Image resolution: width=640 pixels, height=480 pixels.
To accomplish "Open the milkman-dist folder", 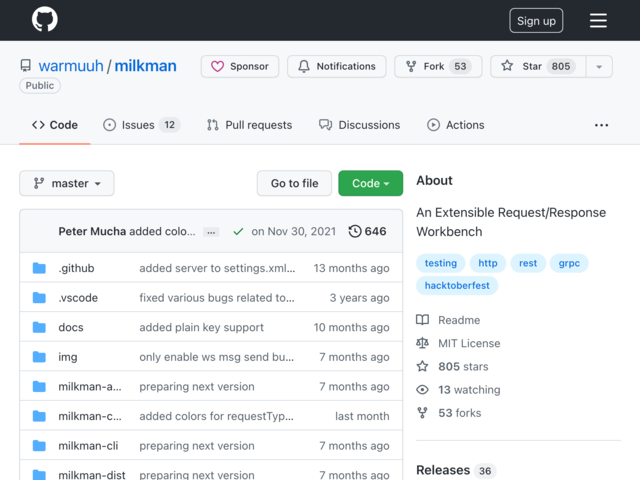I will (92, 475).
